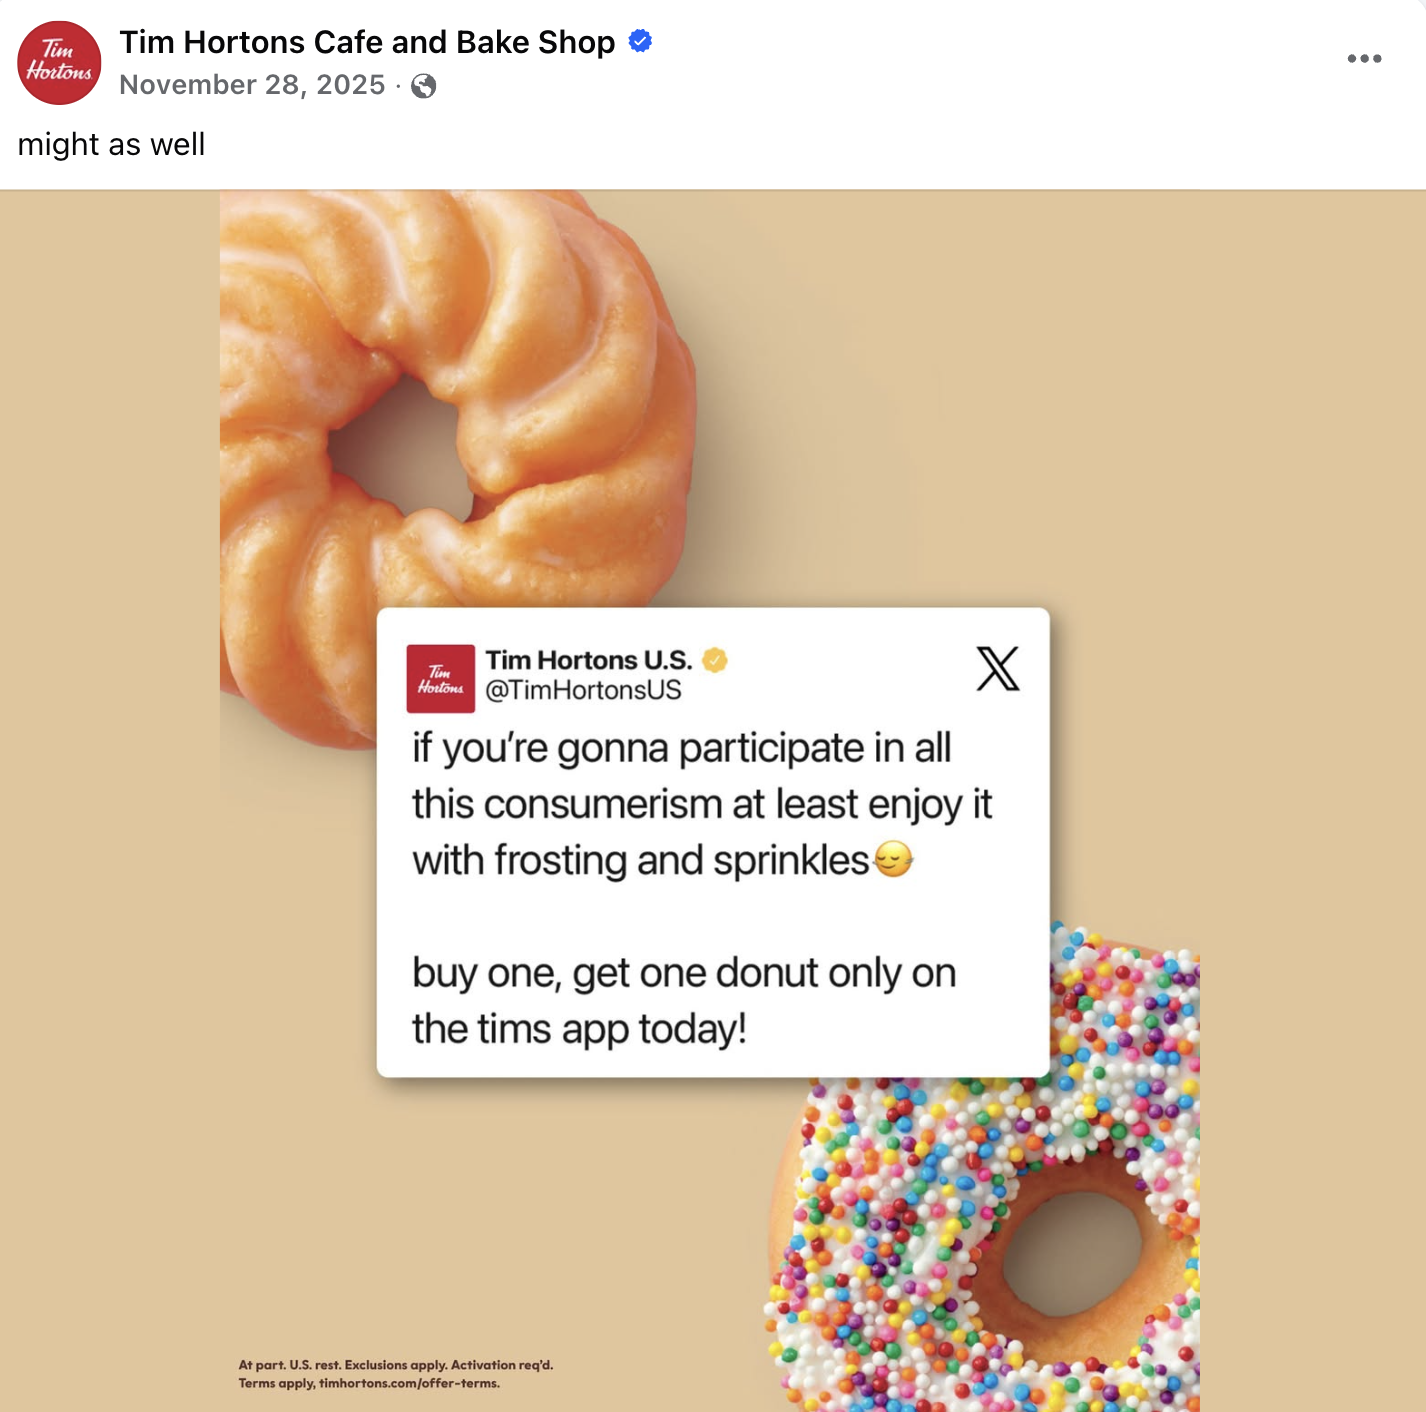Click the Tim Hortons U.S. tweet name
The image size is (1426, 1412).
point(589,660)
